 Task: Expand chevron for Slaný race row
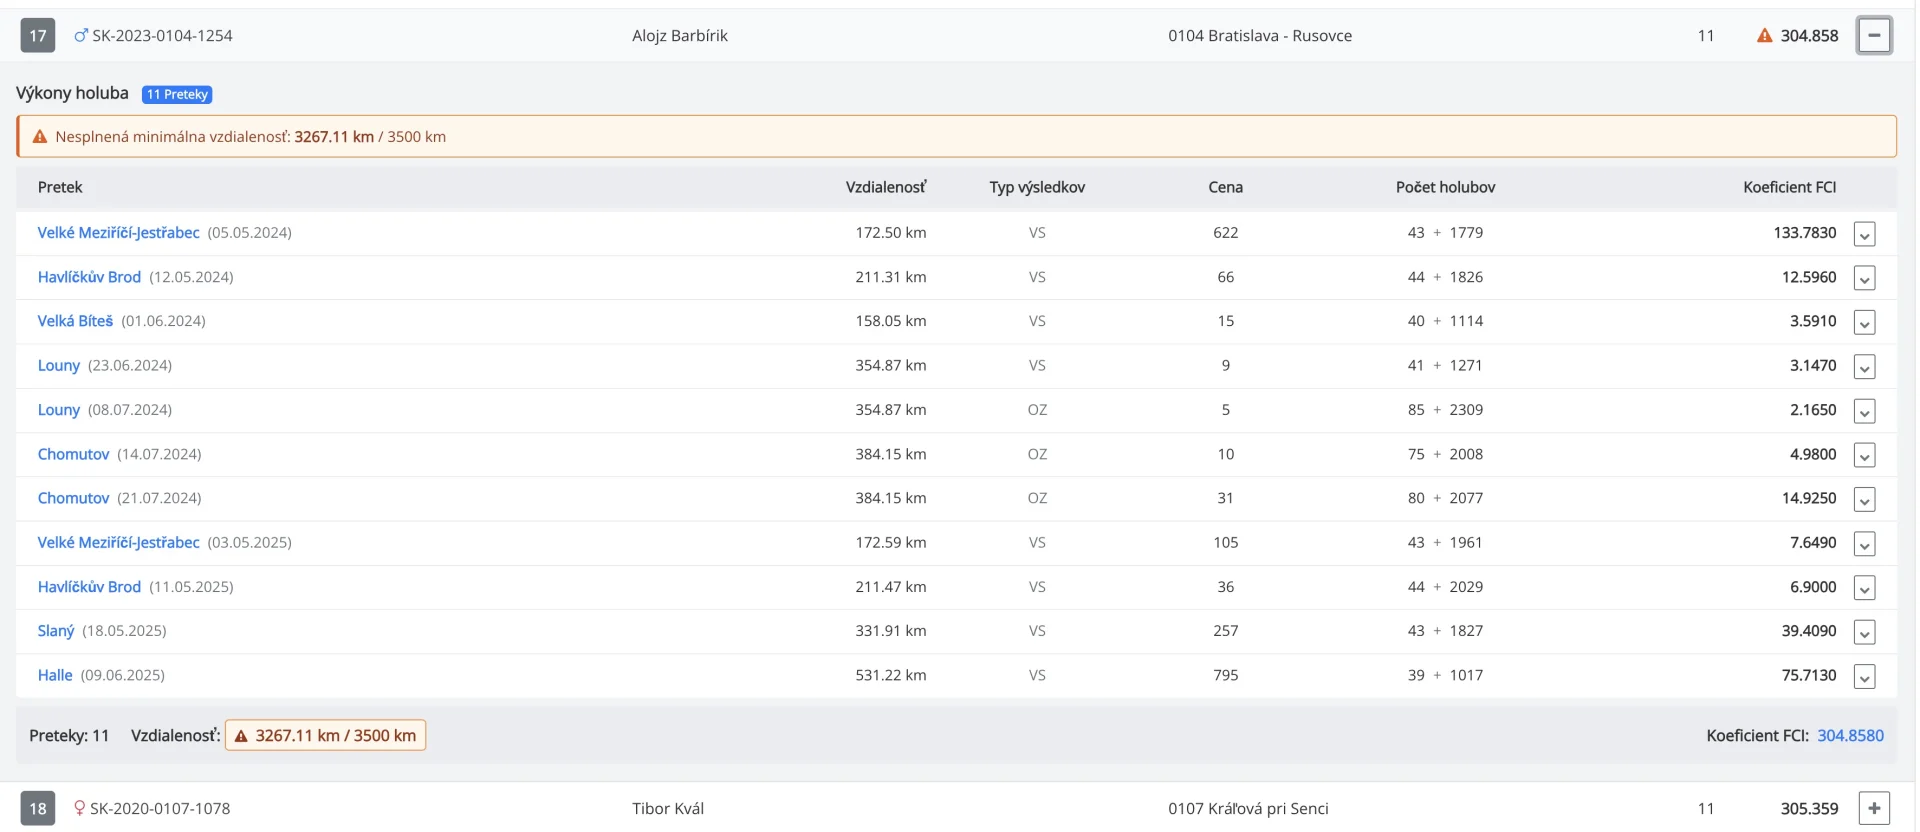tap(1863, 632)
